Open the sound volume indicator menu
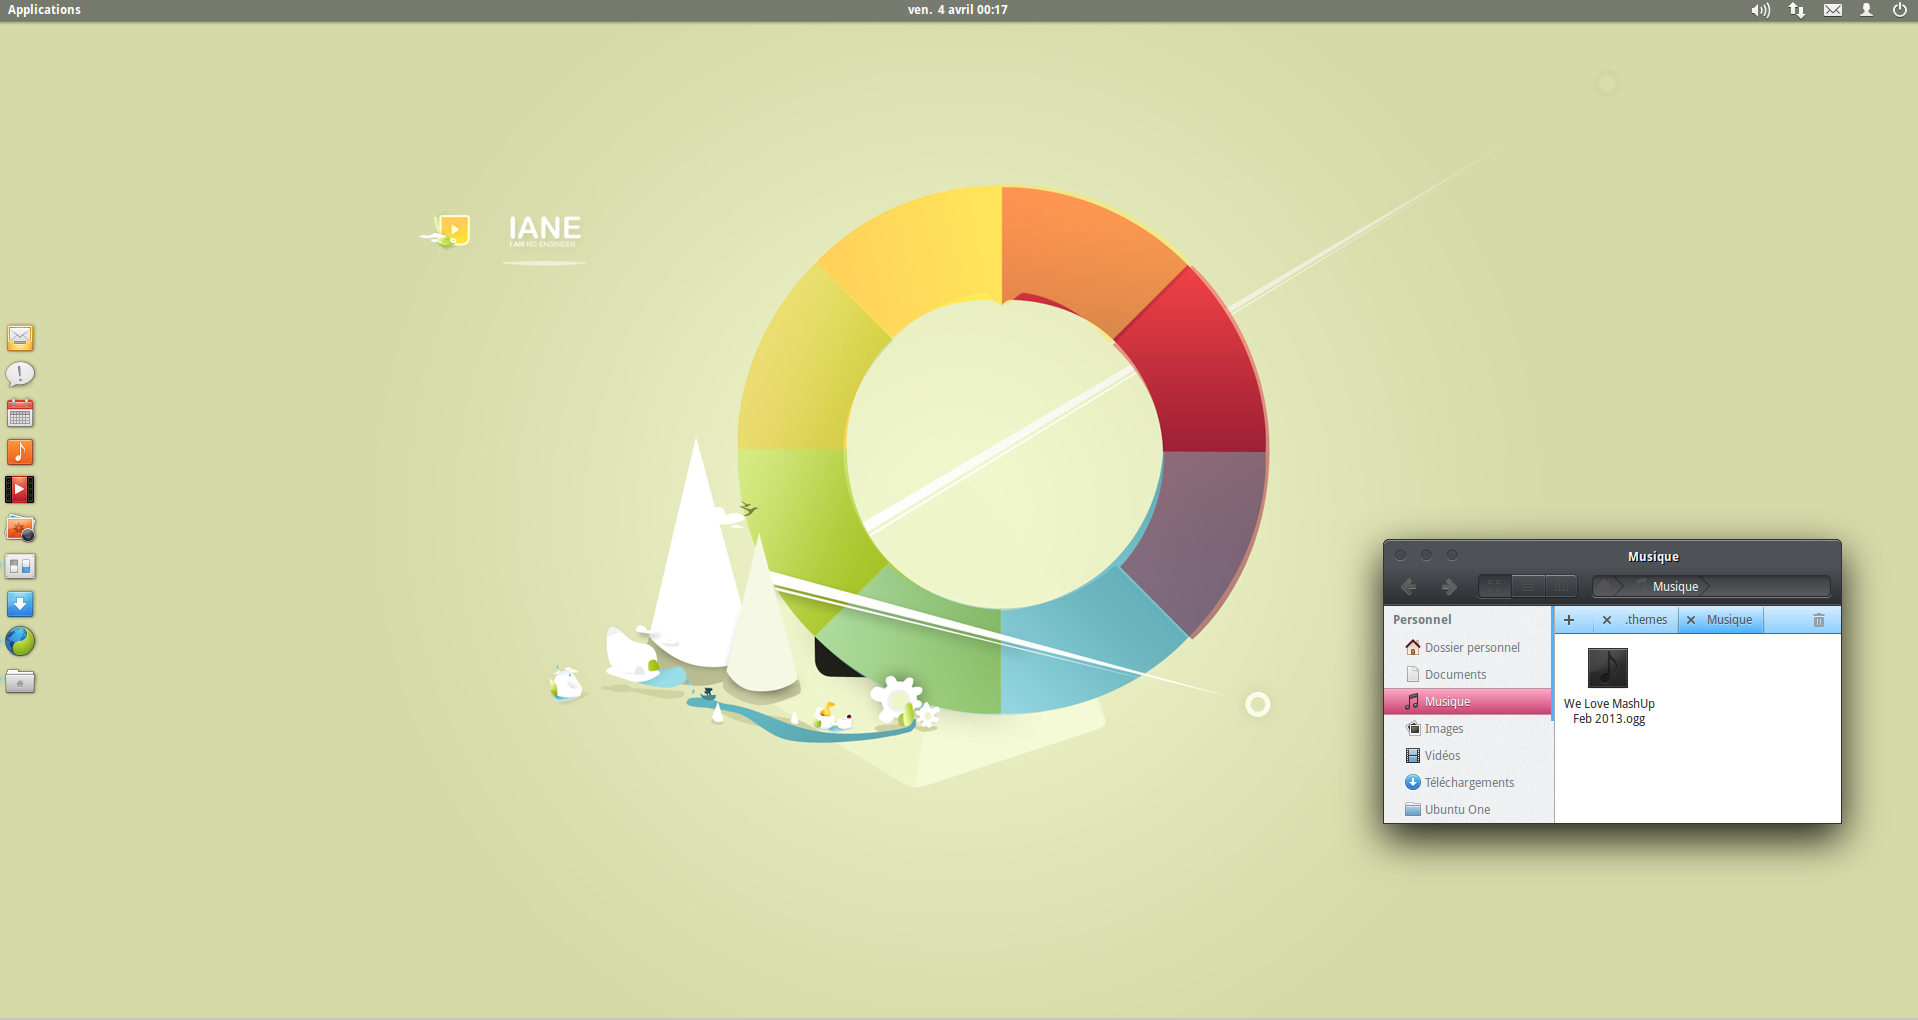1918x1020 pixels. [x=1760, y=10]
